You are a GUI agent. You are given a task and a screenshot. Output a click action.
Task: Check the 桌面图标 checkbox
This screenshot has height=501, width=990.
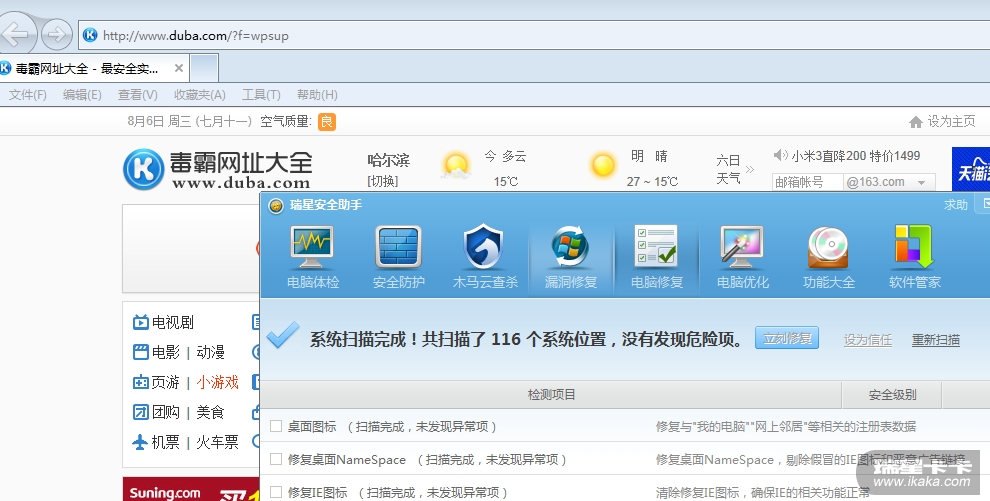pyautogui.click(x=276, y=426)
